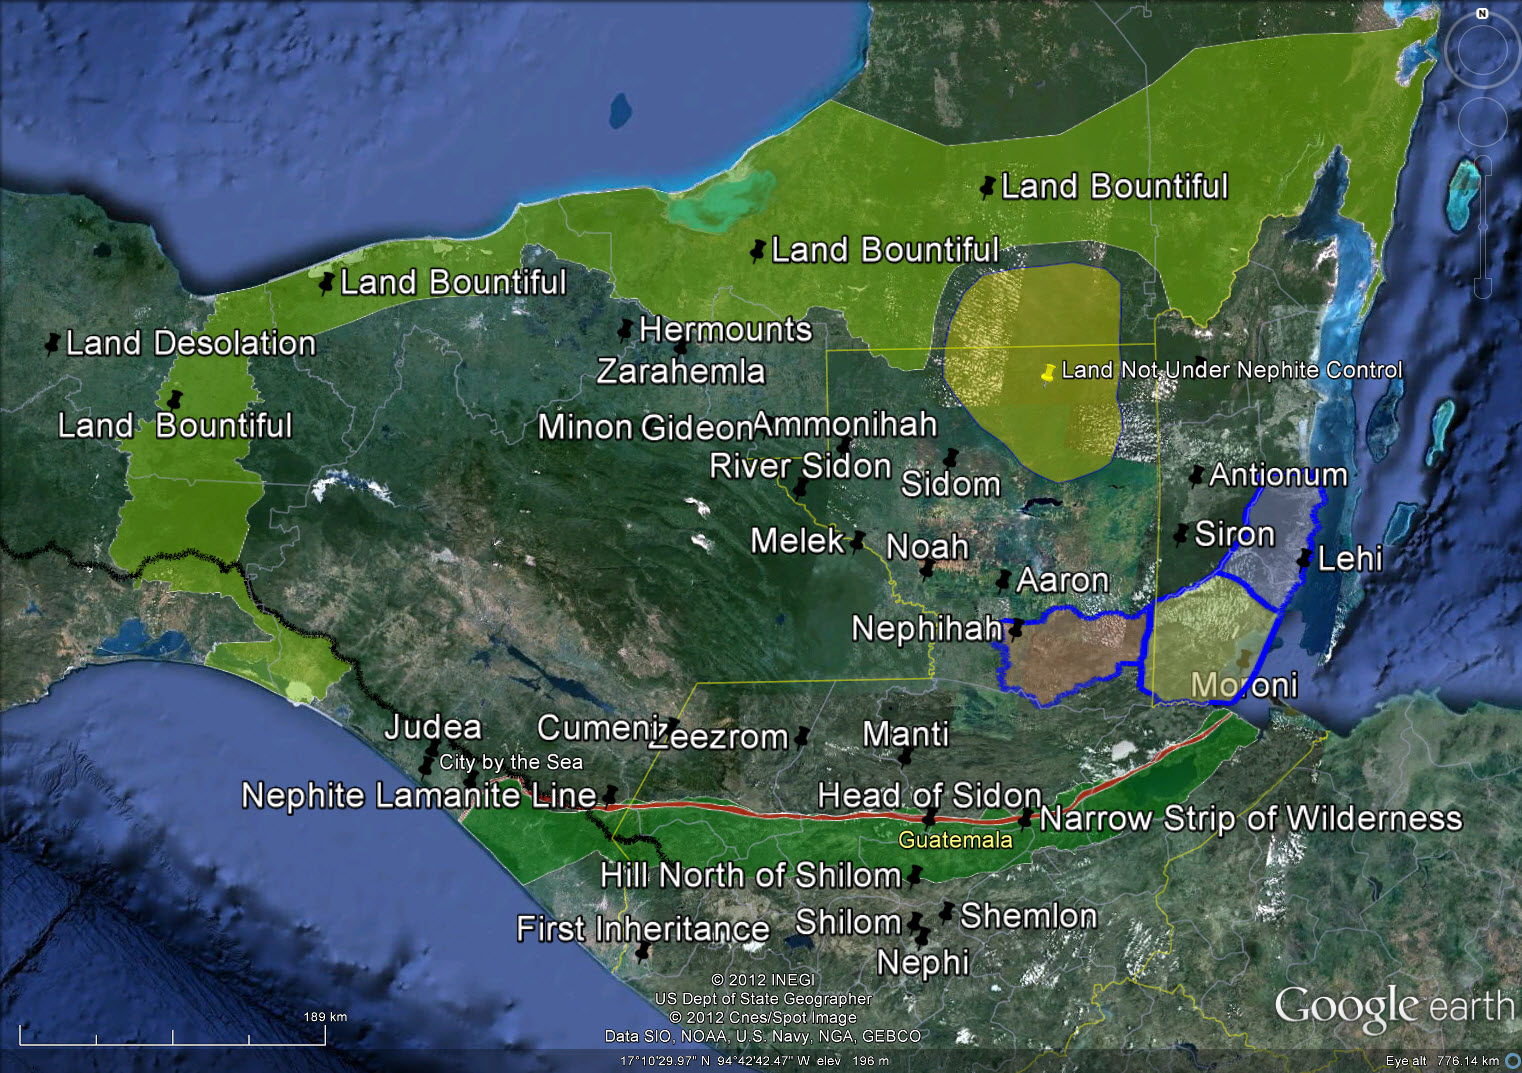Select the Head of Sidon pin
1522x1073 pixels.
pyautogui.click(x=929, y=818)
